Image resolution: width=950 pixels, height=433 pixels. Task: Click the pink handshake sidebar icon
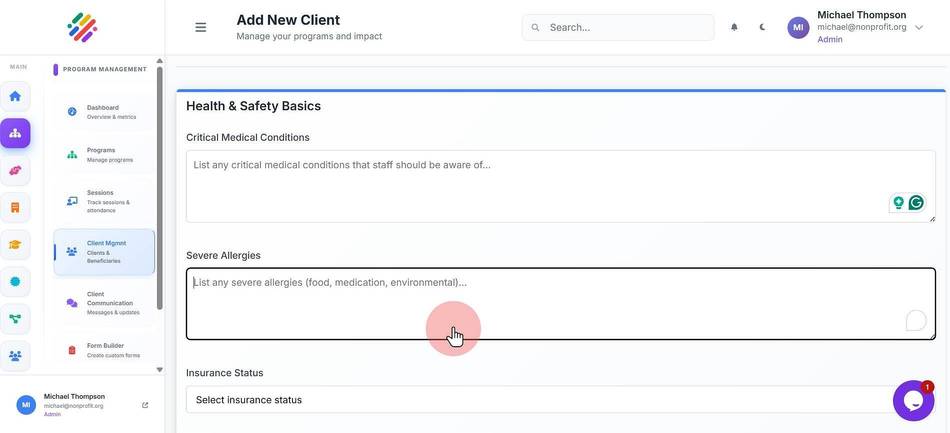click(15, 170)
